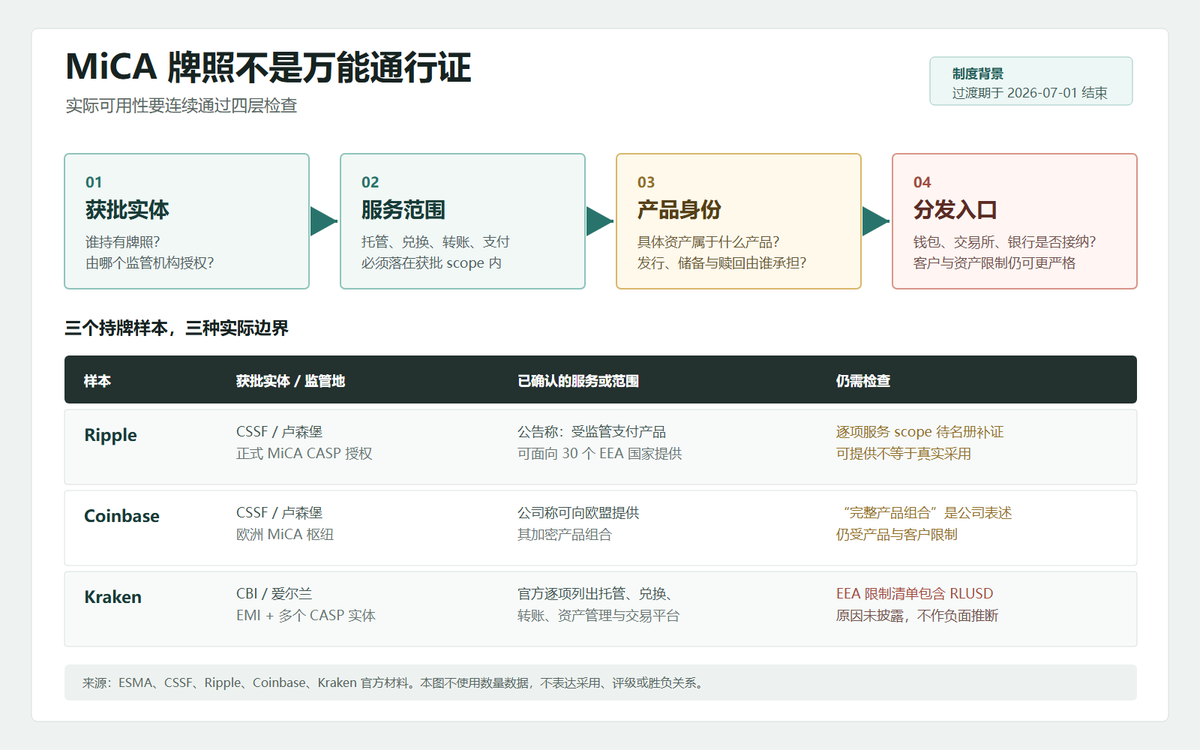Click '其加密产品组合' cell text
Viewport: 1200px width, 750px height.
point(564,534)
